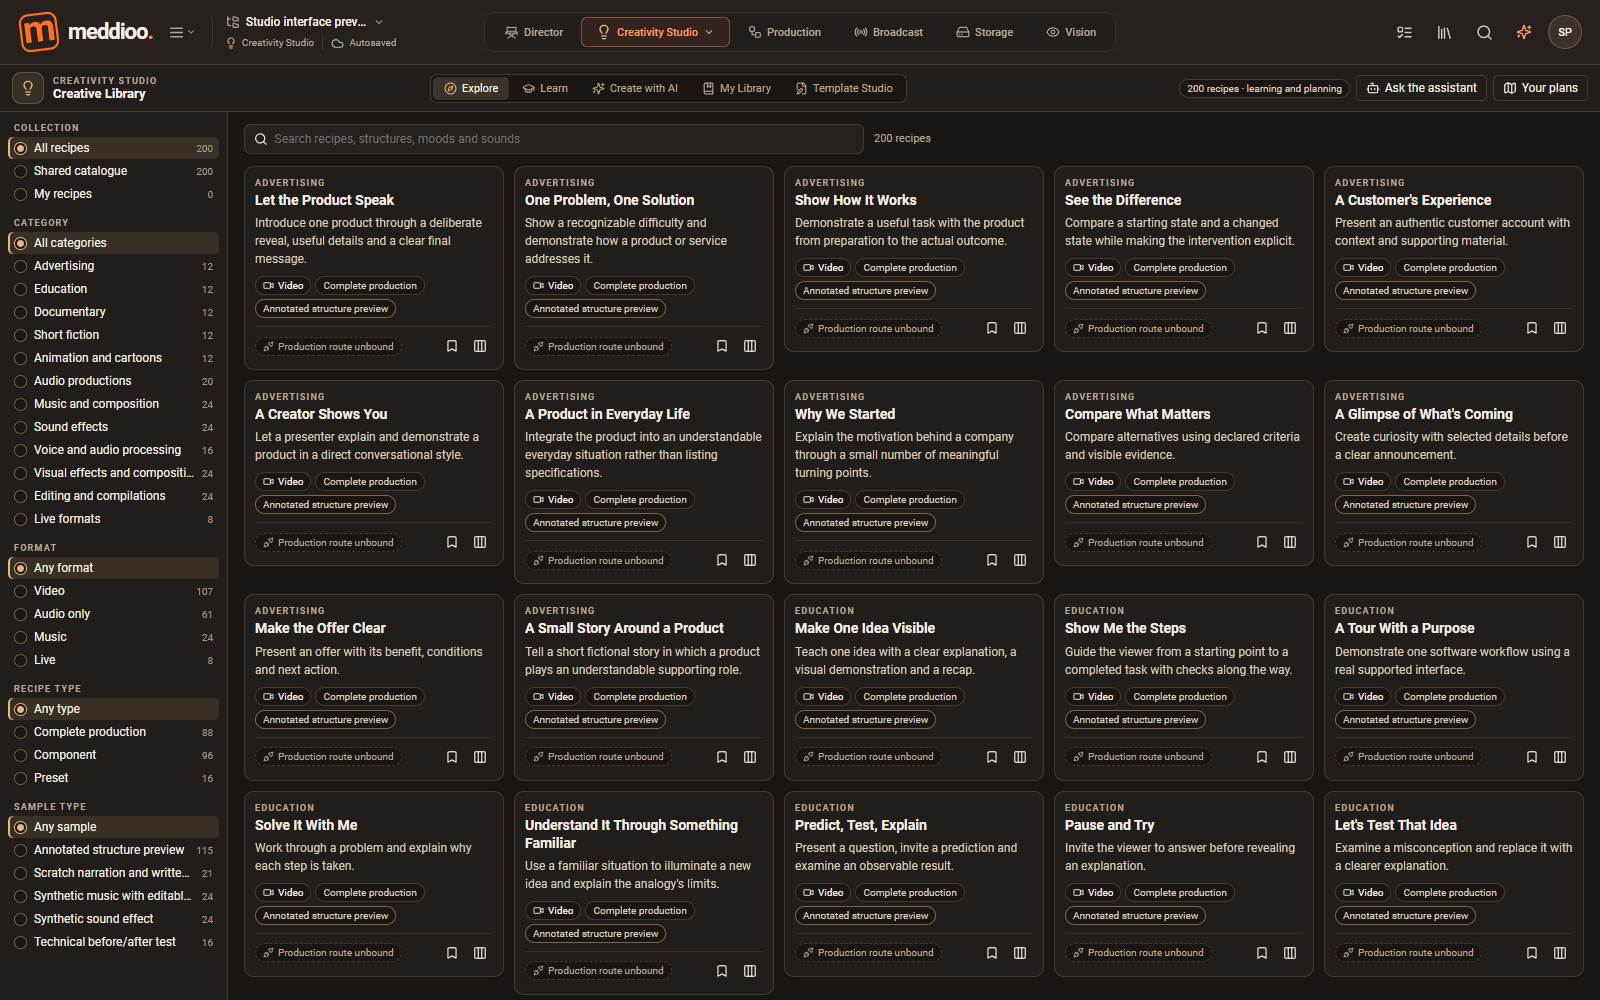Click Production route unbound on Compare What Matters
1600x1000 pixels.
[x=1137, y=542]
